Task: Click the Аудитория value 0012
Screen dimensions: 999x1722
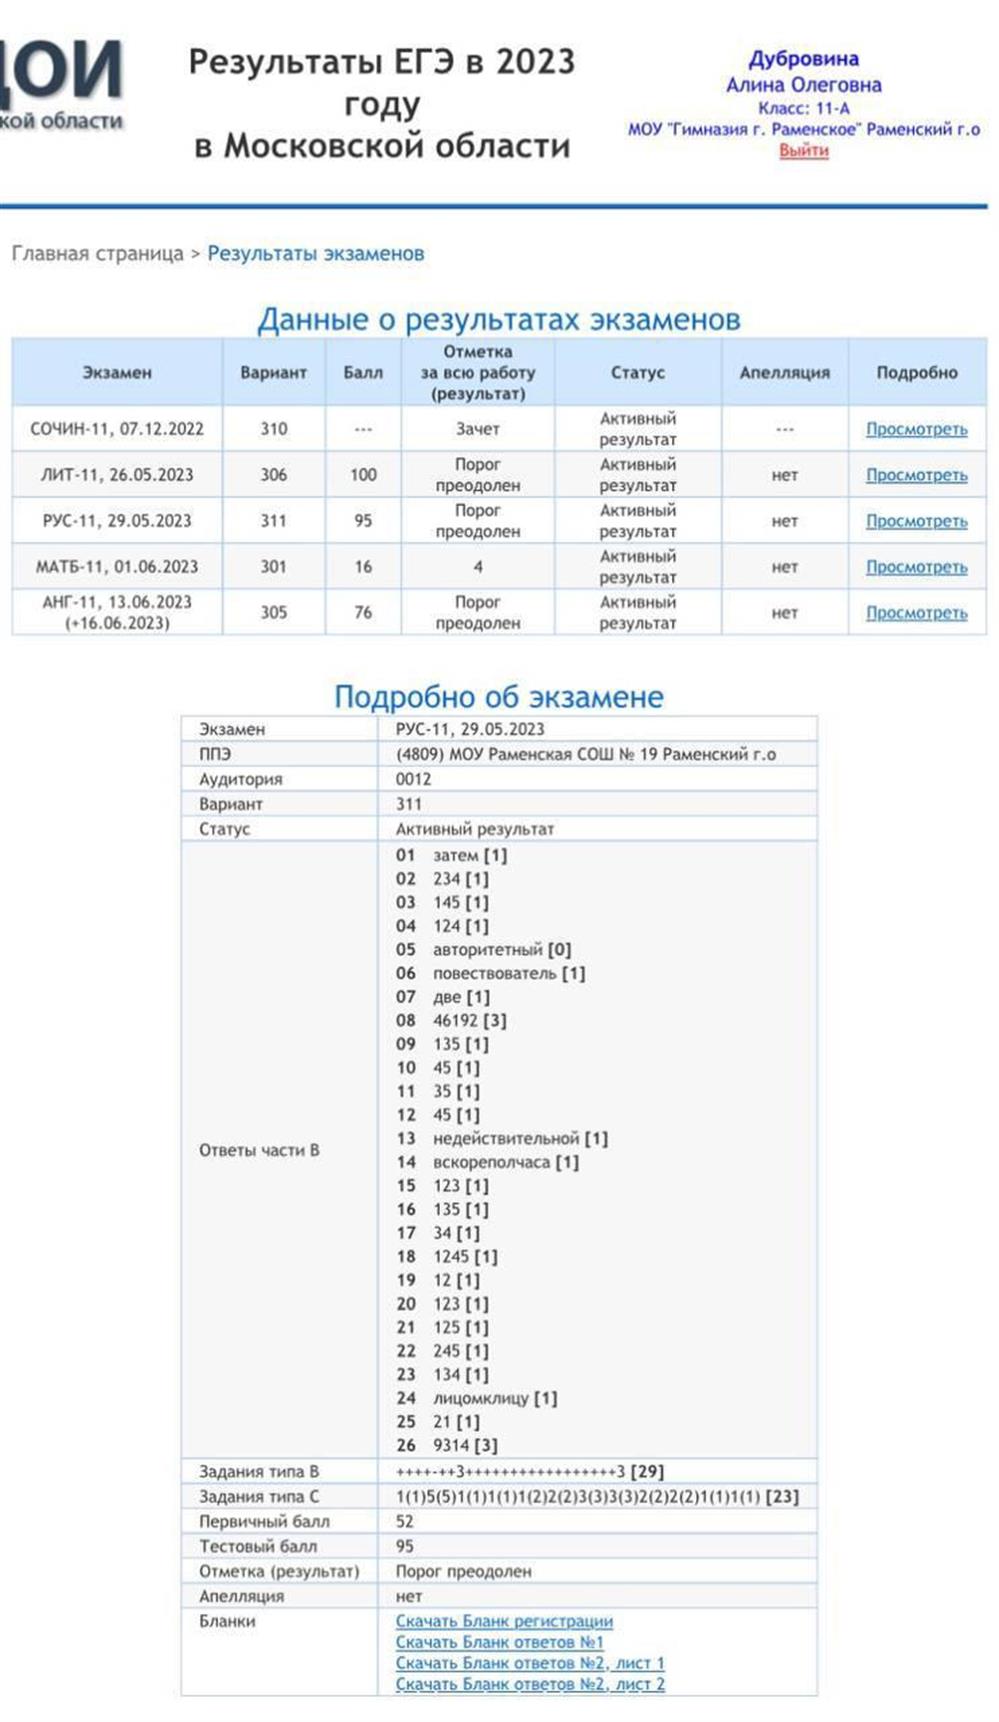Action: (x=414, y=779)
